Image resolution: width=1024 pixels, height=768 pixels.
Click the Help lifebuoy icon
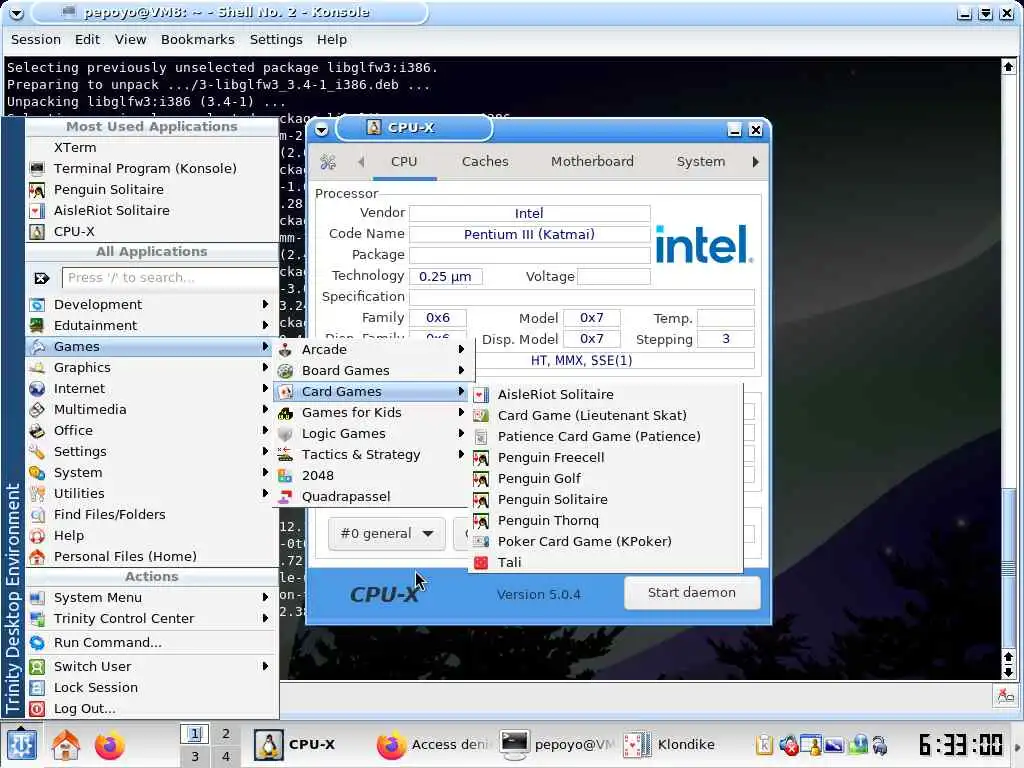(x=37, y=536)
